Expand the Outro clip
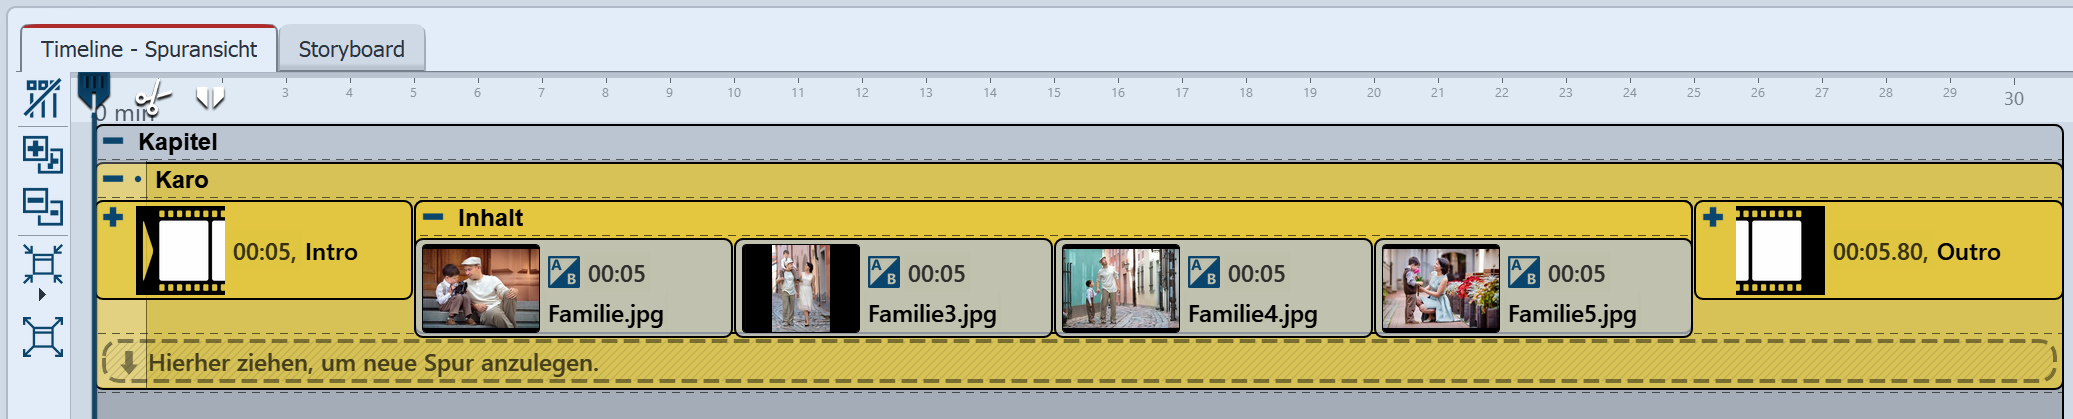 click(x=1713, y=217)
